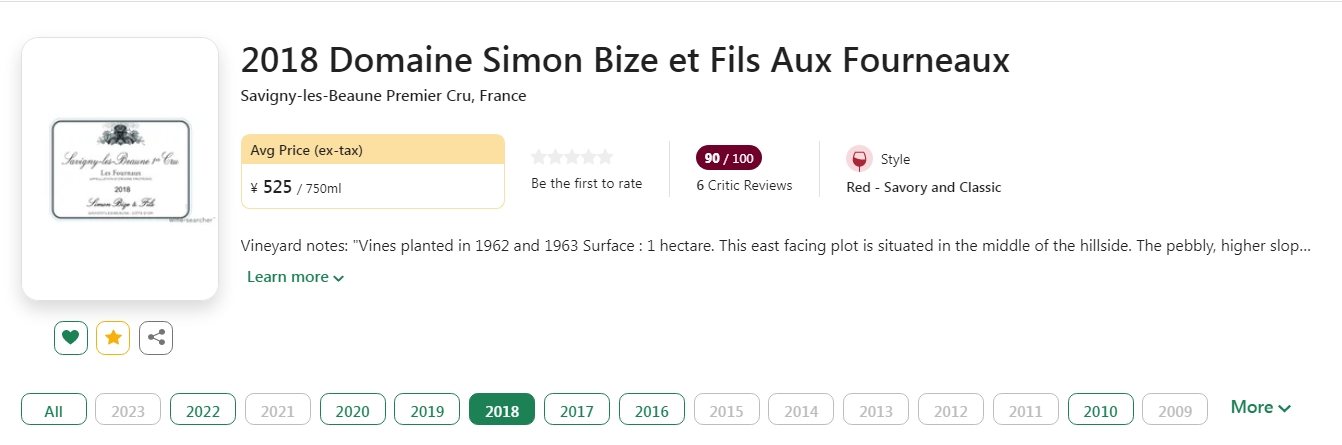
Task: Select the 2020 vintage
Action: tap(352, 410)
